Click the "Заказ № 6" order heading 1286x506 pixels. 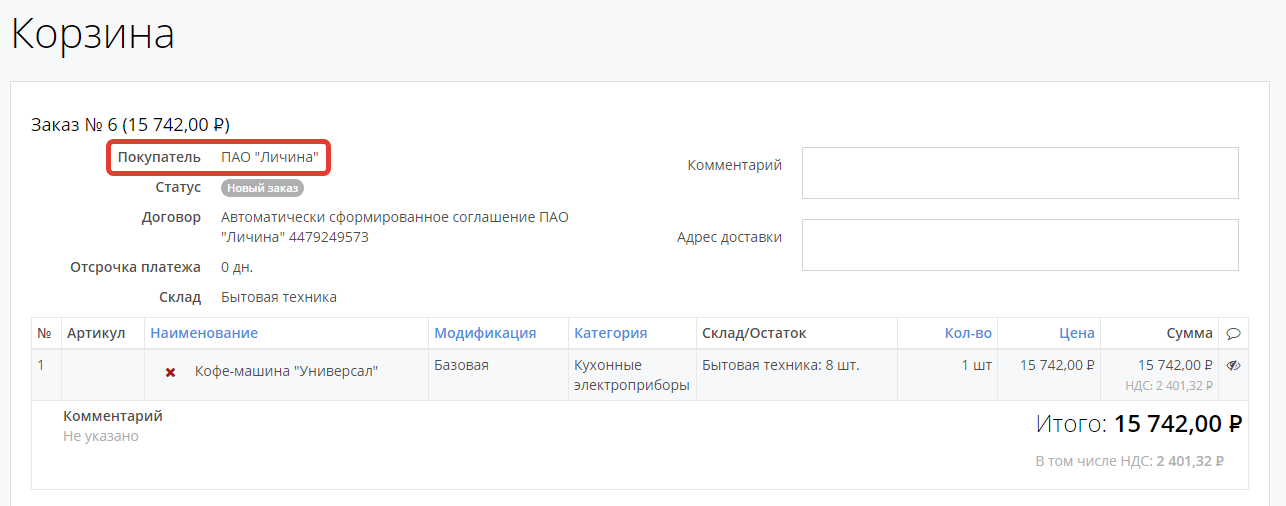[131, 125]
